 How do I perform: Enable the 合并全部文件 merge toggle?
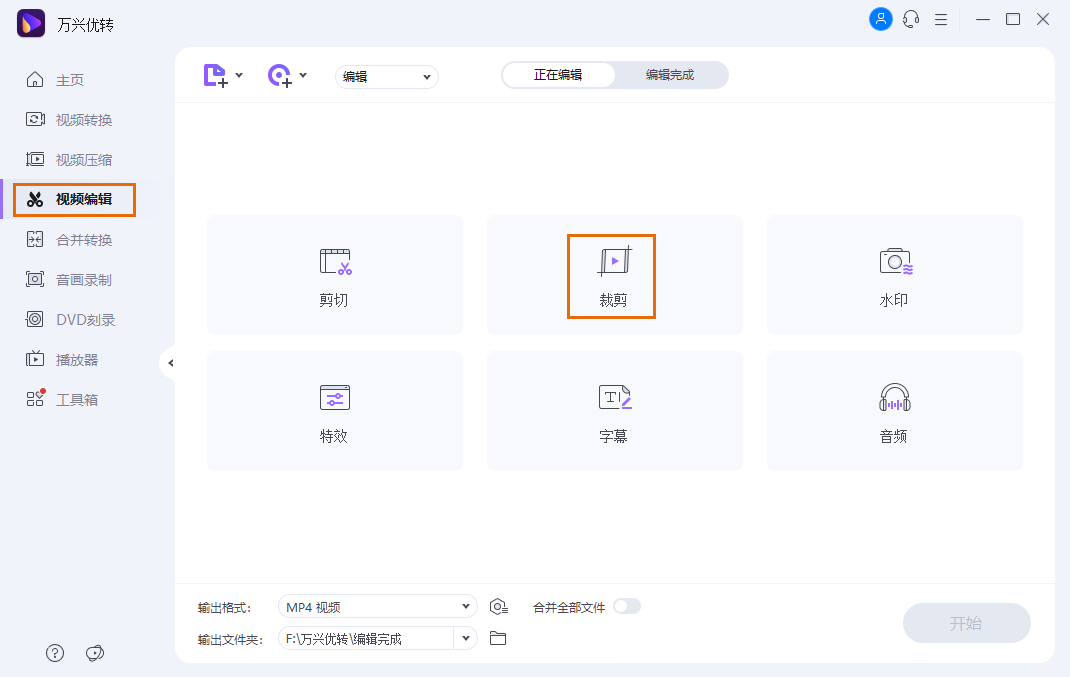tap(628, 606)
